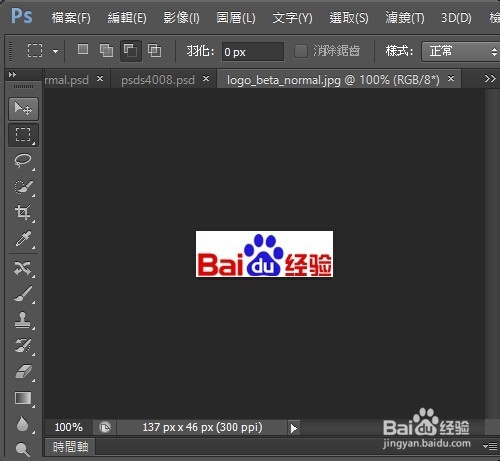Open status bar info menu arrow

(293, 428)
